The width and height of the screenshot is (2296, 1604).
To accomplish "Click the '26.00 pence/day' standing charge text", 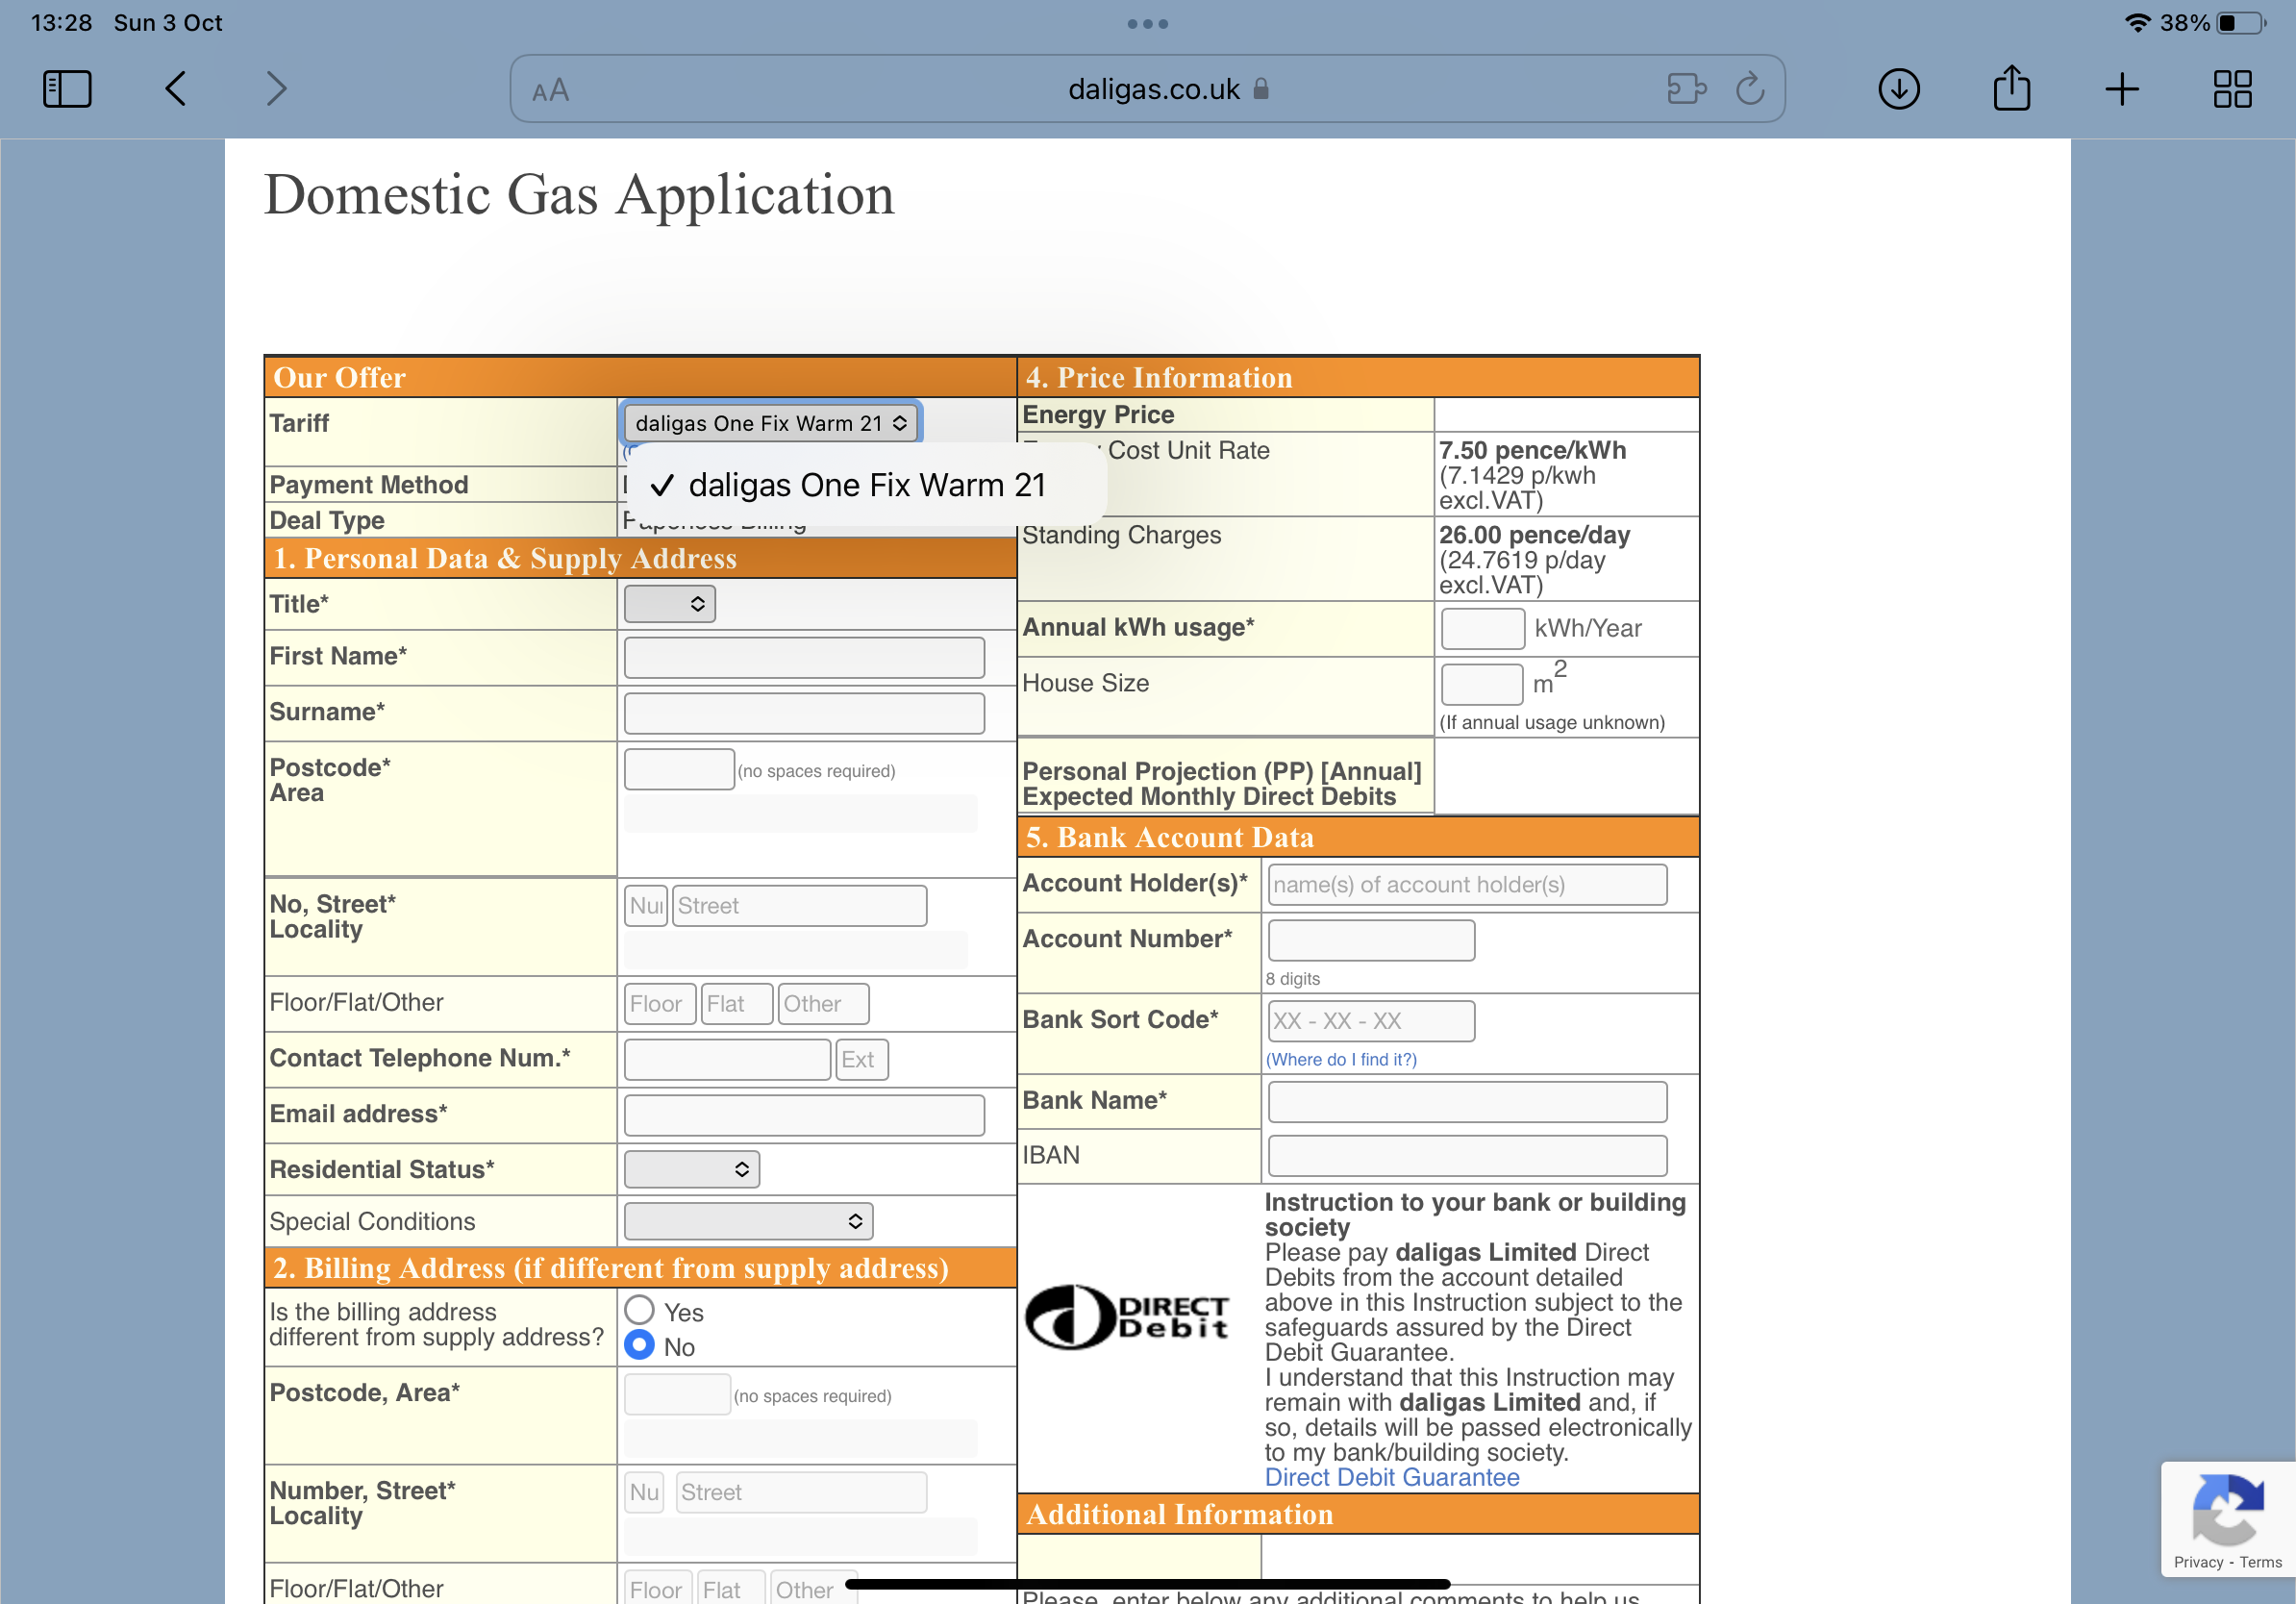I will coord(1534,535).
